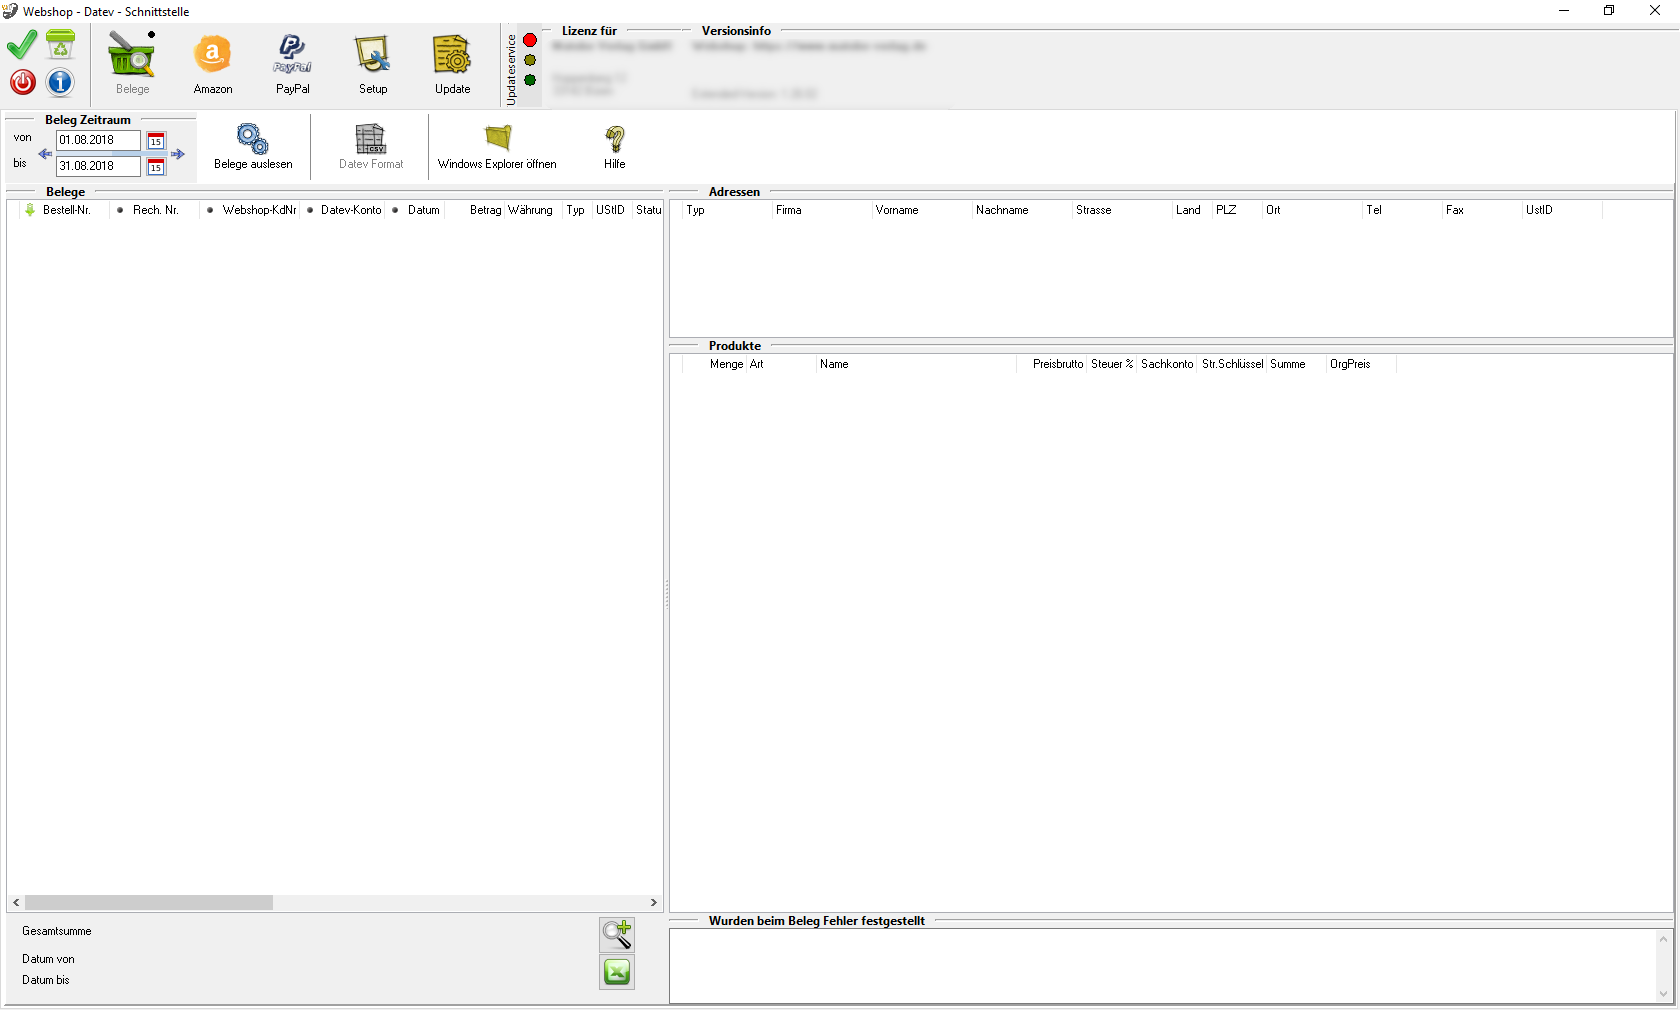
Task: Open the blue info icon
Action: click(x=60, y=82)
